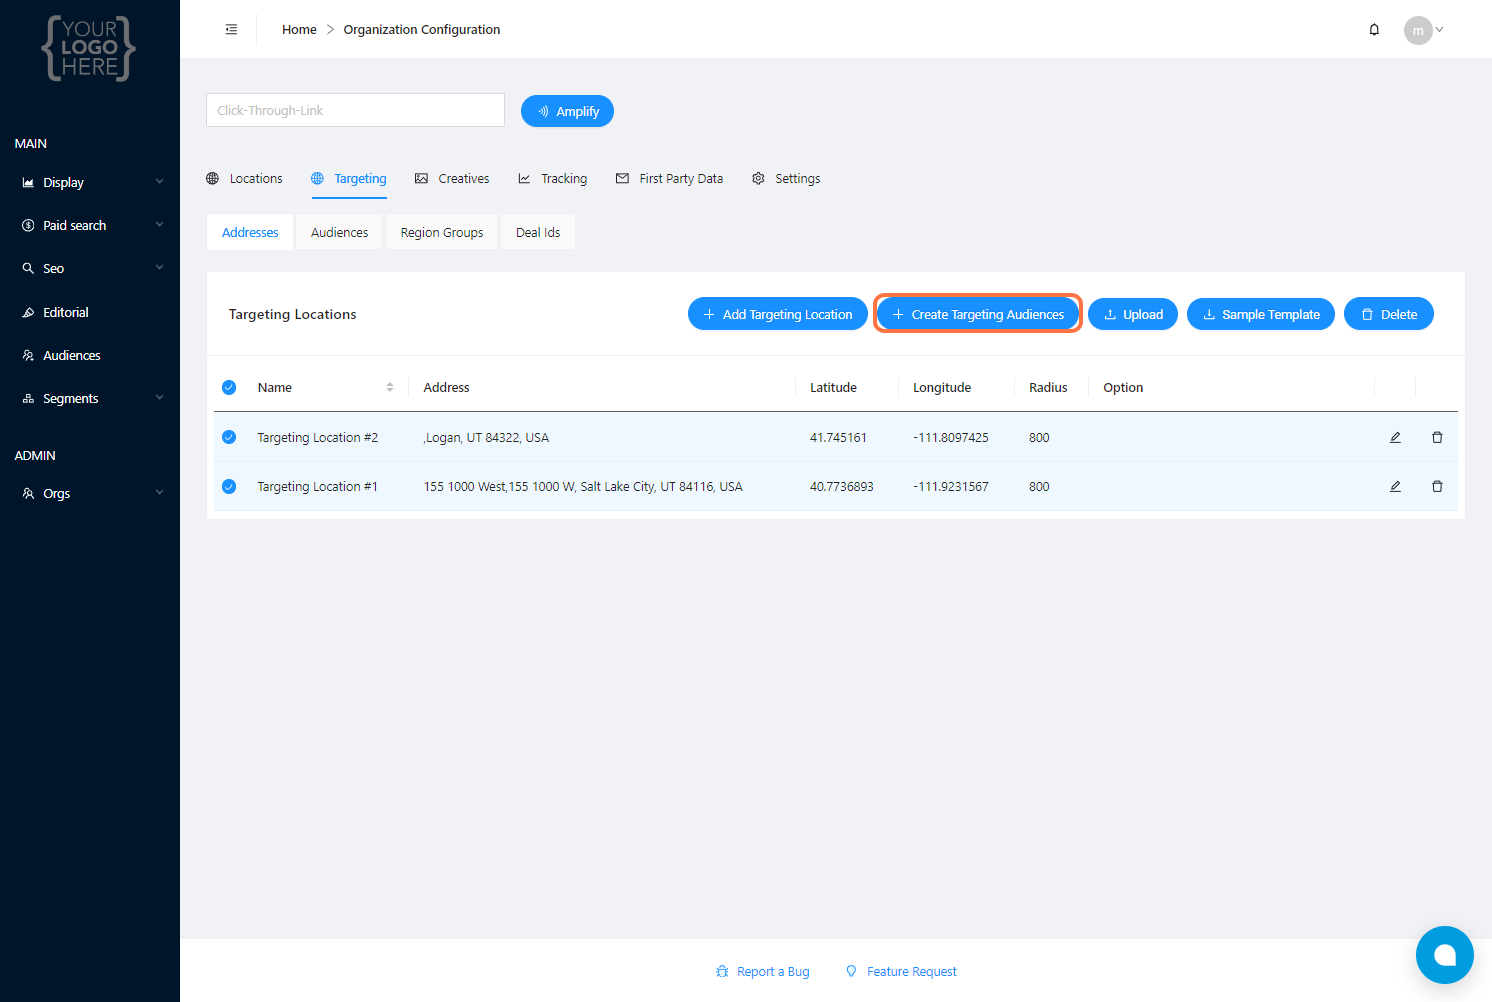This screenshot has width=1492, height=1002.
Task: Click the Editorial pen icon in sidebar
Action: [28, 313]
